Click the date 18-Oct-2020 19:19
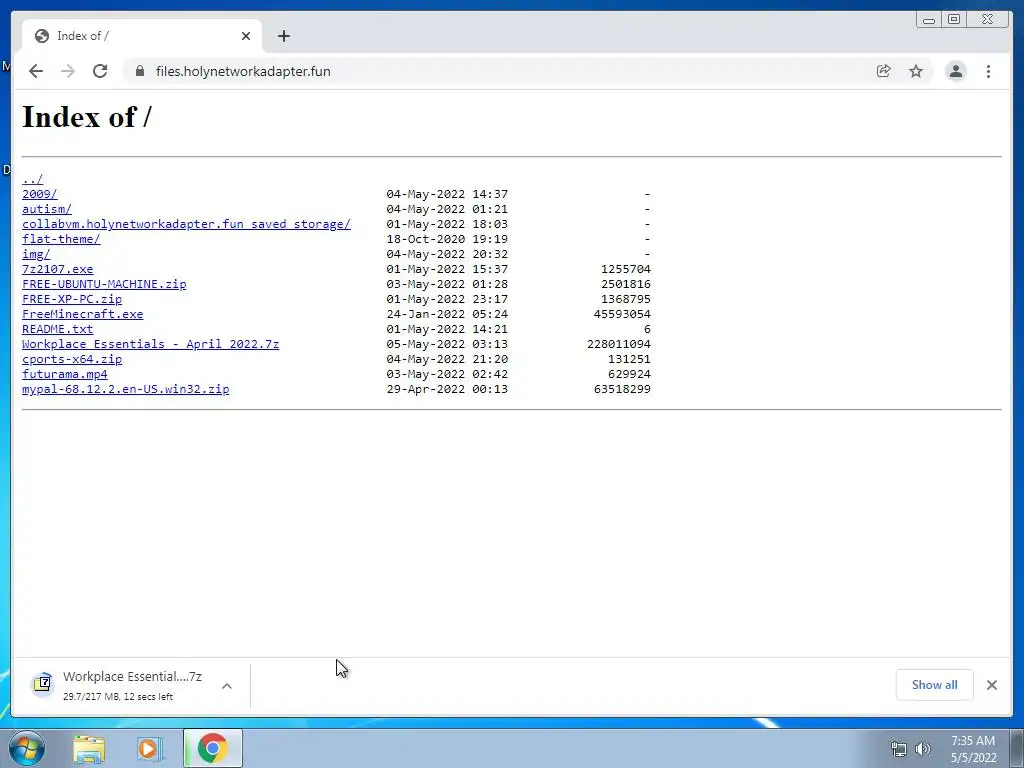This screenshot has height=768, width=1024. [447, 239]
